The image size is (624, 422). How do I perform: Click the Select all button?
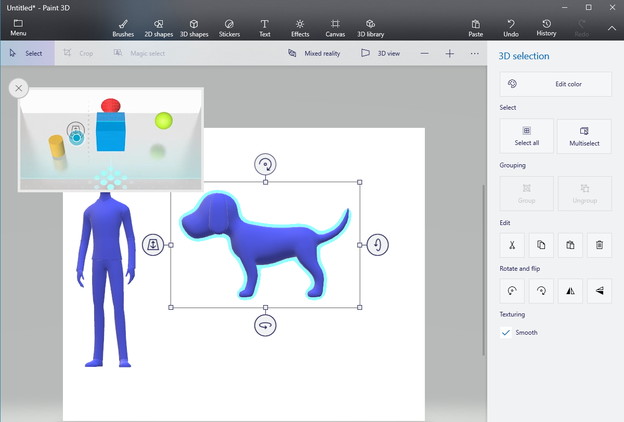(527, 136)
